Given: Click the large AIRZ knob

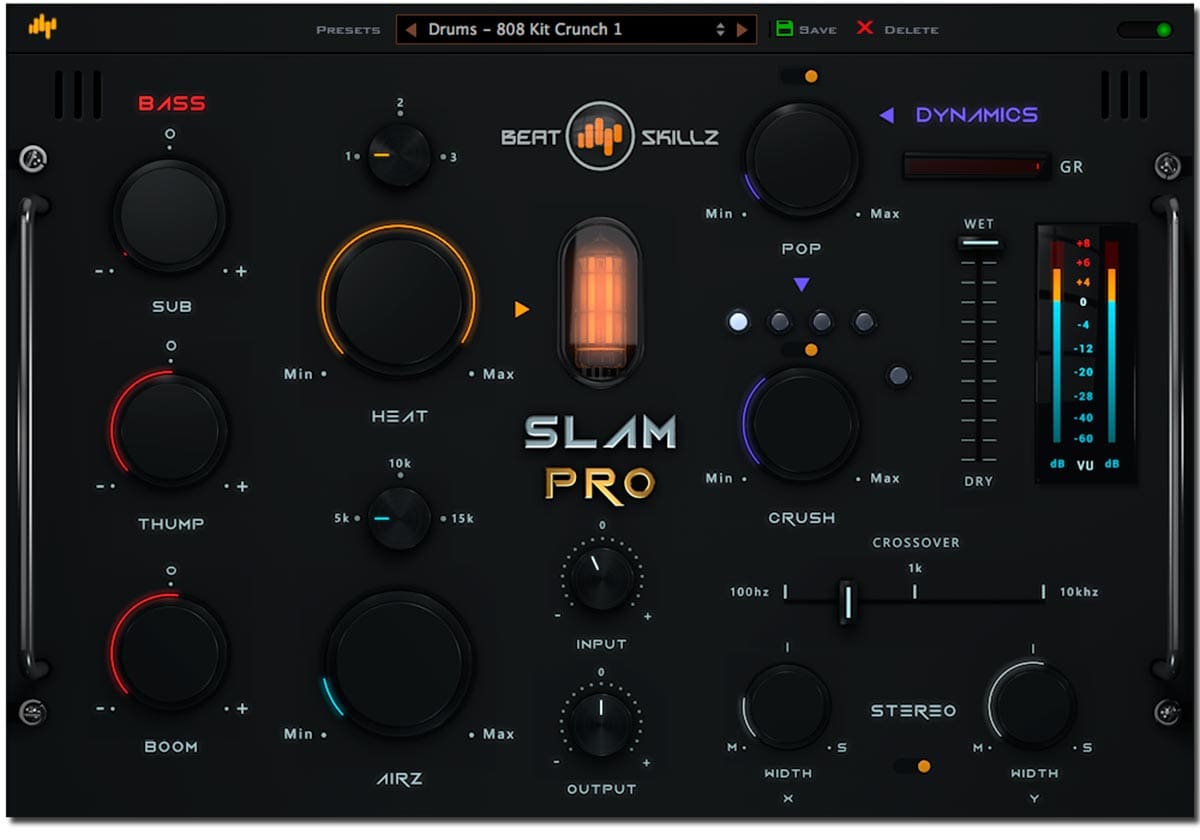Looking at the screenshot, I should tap(399, 663).
